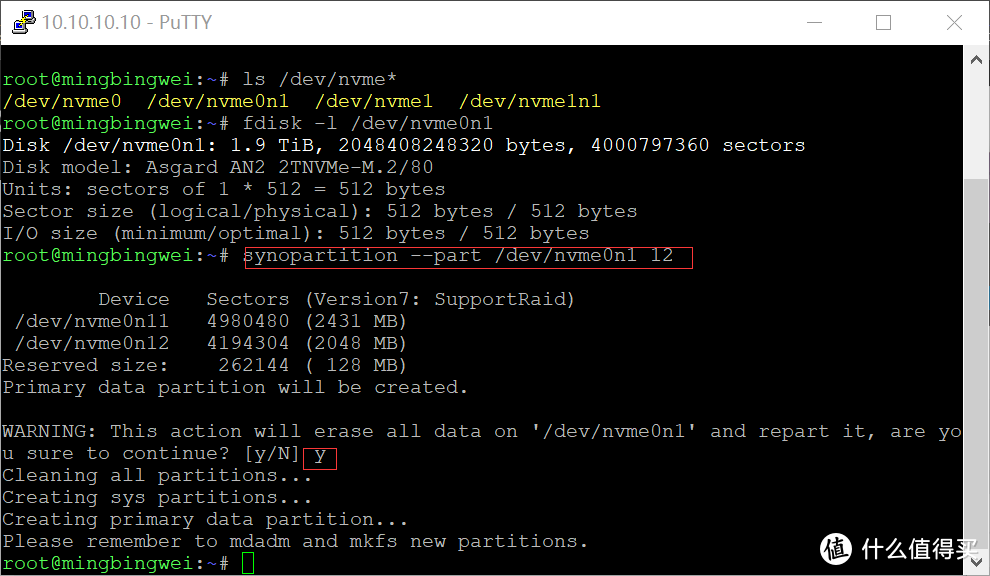This screenshot has width=990, height=576.
Task: Click the boxed synopartition --part command
Action: (467, 256)
